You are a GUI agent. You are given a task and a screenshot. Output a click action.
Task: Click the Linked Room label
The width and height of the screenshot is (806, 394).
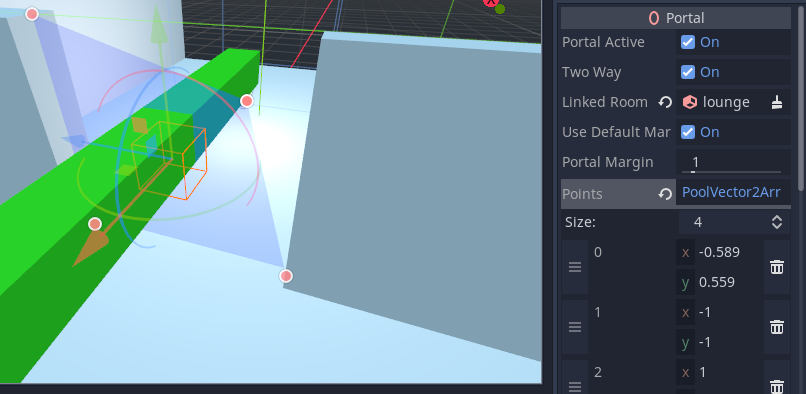pos(605,102)
